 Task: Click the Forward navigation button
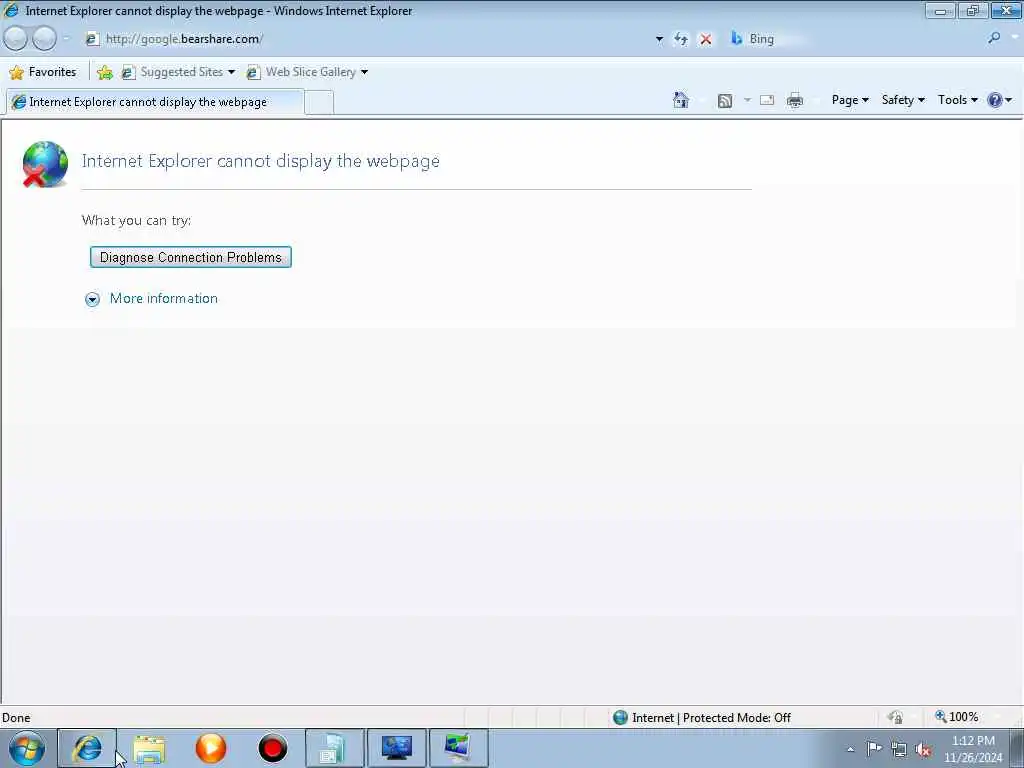(x=44, y=39)
